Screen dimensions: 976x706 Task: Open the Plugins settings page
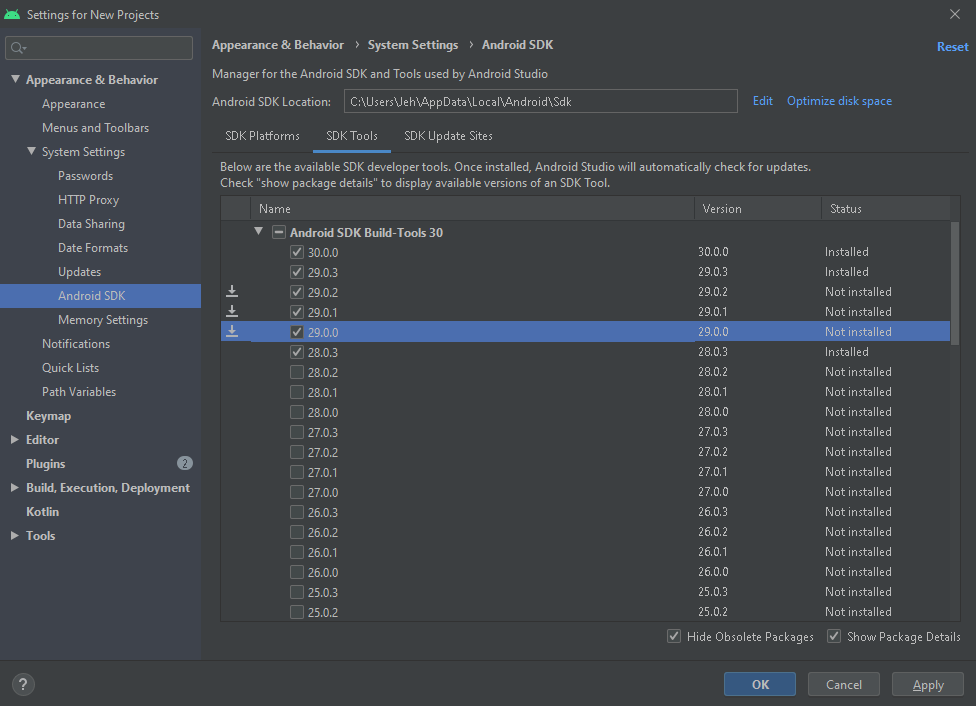[x=45, y=464]
